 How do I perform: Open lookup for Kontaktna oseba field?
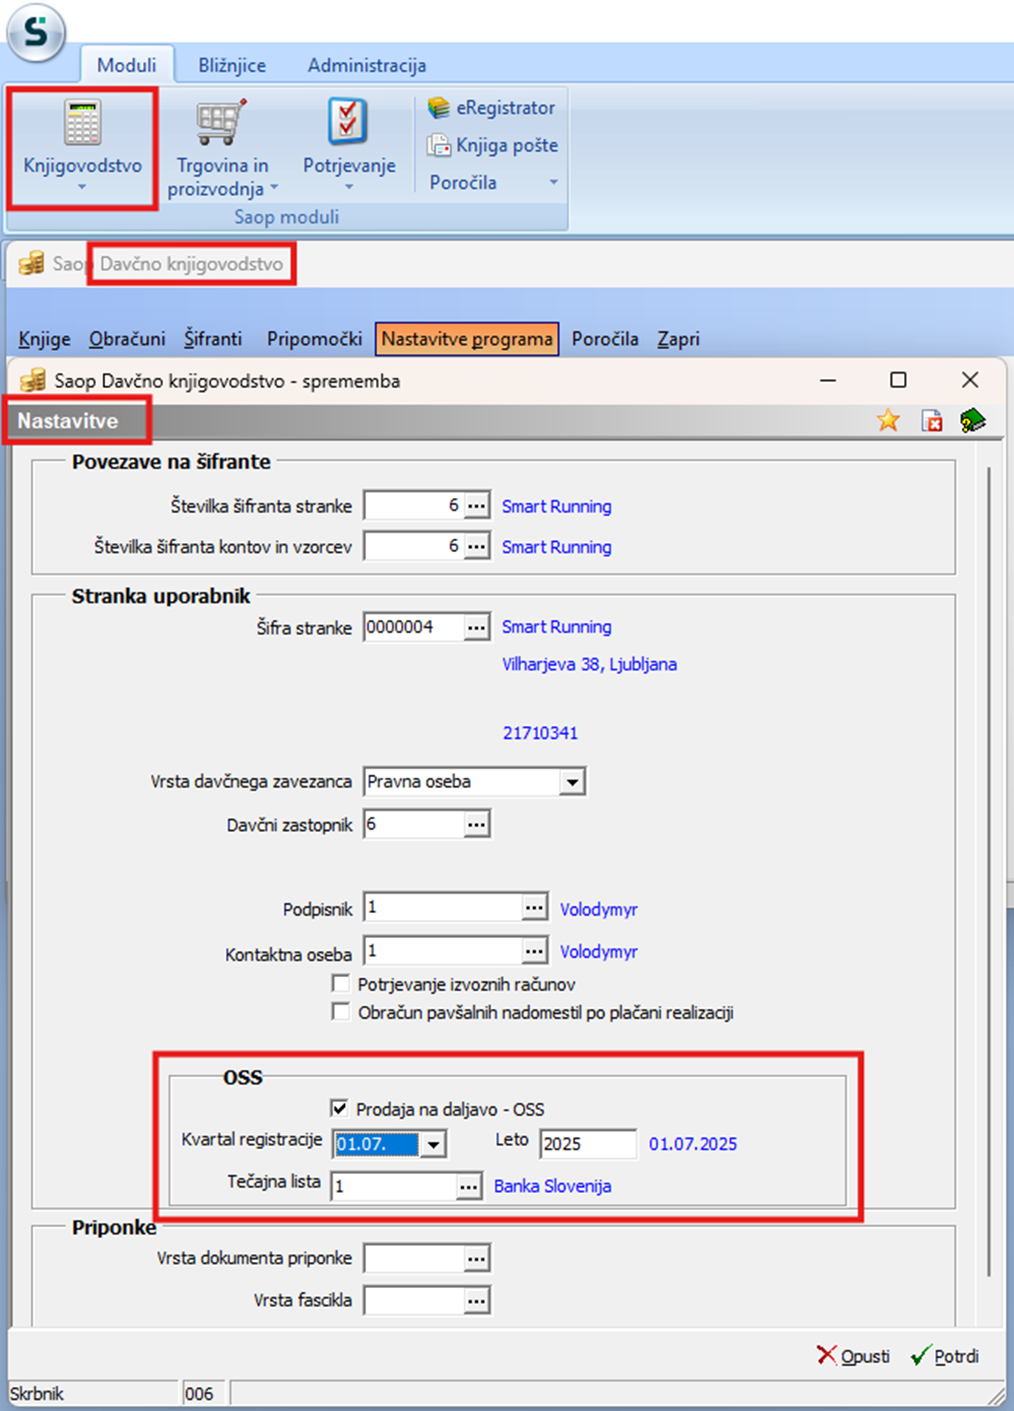535,950
